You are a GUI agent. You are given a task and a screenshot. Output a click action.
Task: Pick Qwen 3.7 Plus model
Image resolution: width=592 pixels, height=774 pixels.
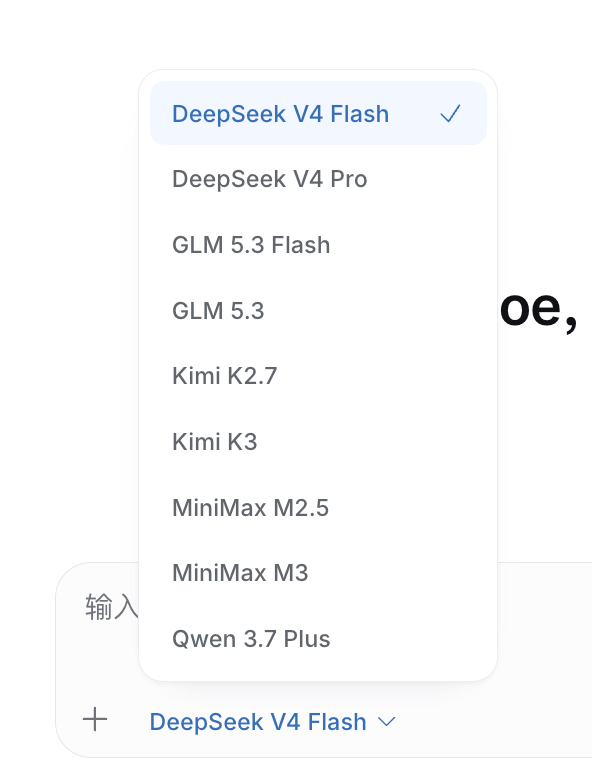318,639
